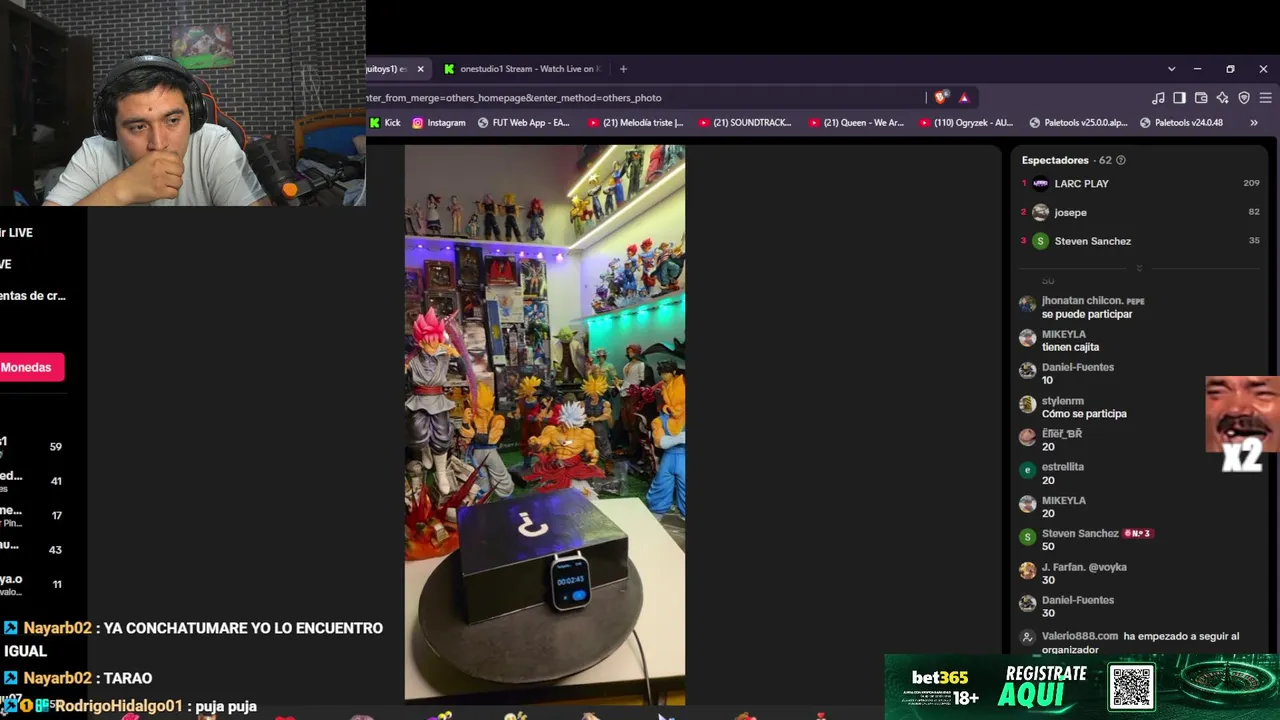1280x720 pixels.
Task: Click estrellita's green chat avatar
Action: 1027,470
